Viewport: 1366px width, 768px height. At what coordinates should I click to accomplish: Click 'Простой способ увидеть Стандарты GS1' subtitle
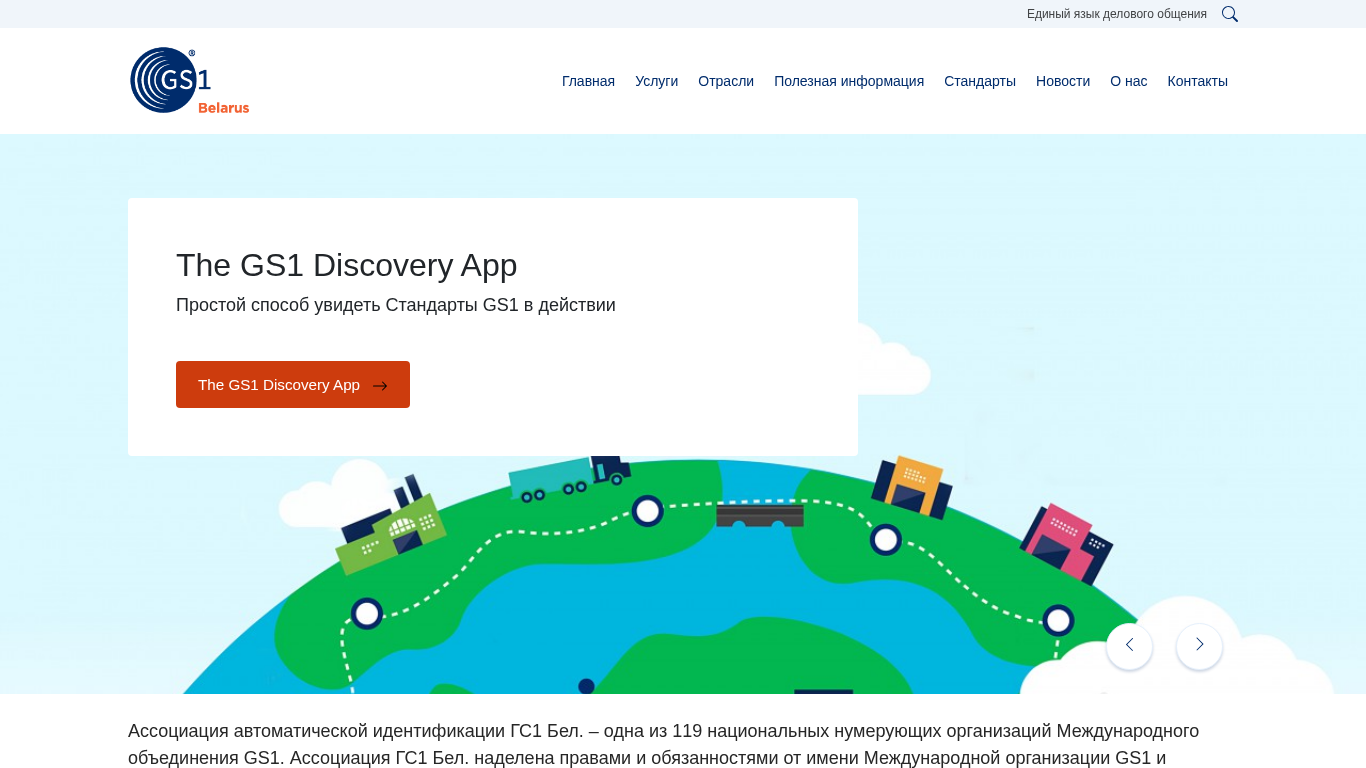coord(396,305)
